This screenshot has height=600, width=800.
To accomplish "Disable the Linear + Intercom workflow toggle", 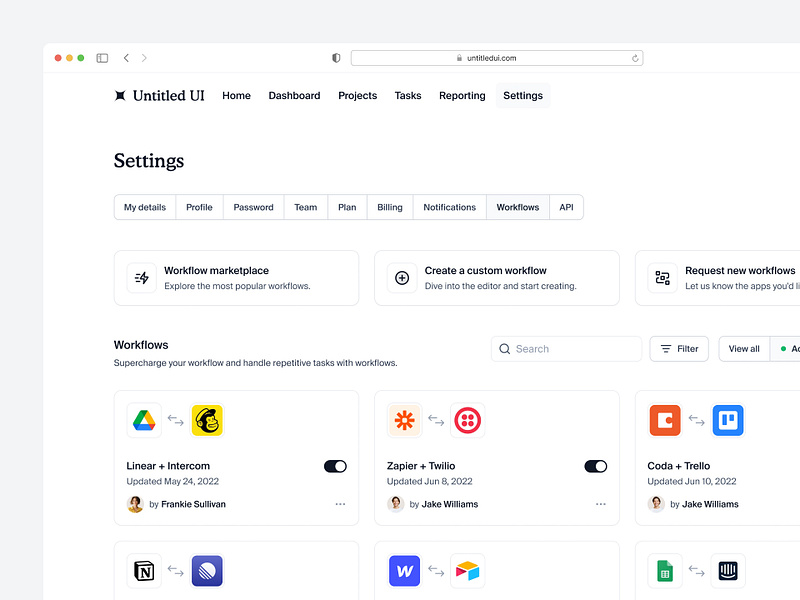I will tap(335, 466).
